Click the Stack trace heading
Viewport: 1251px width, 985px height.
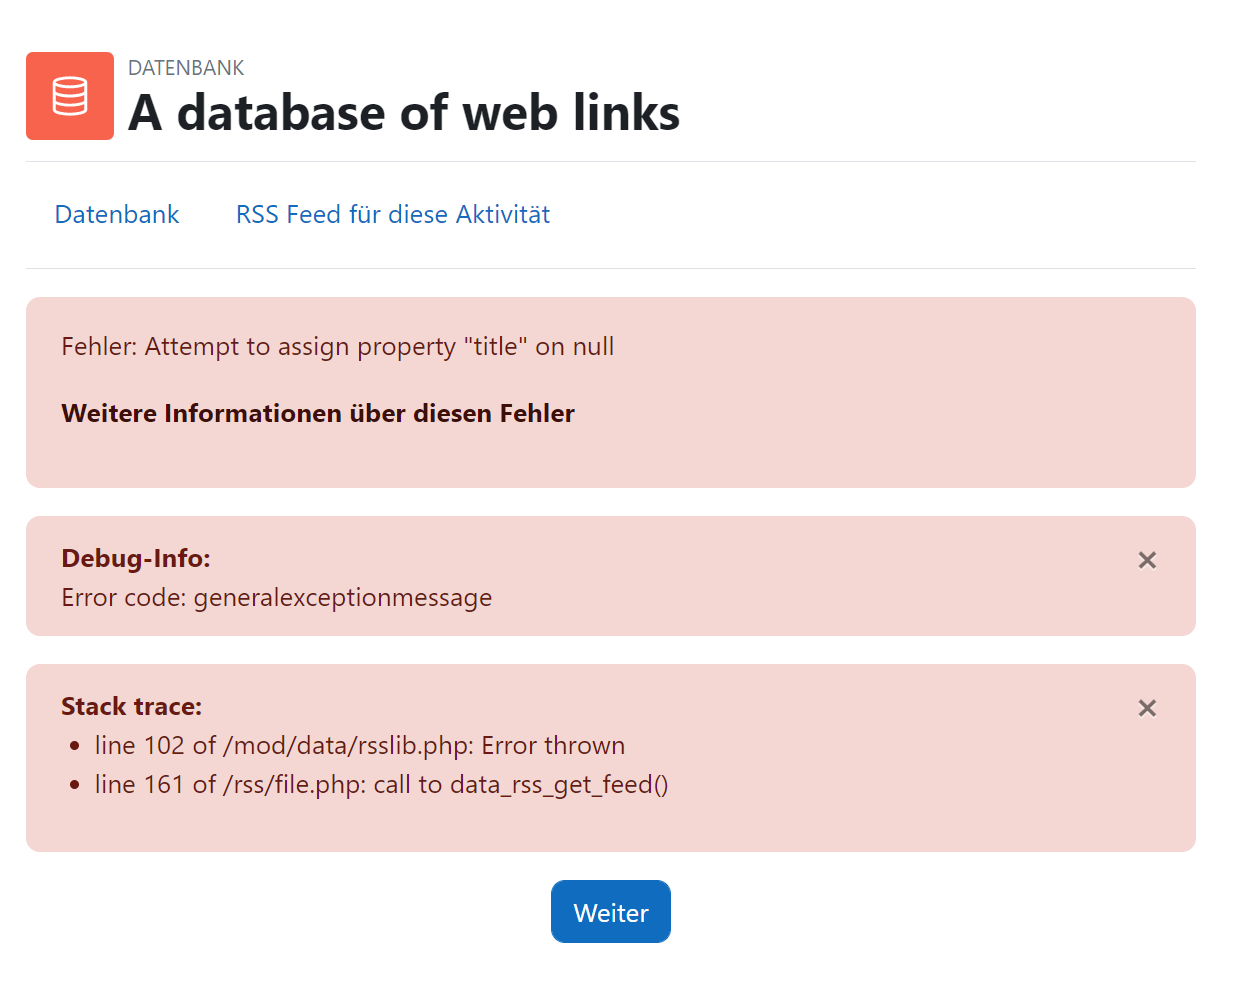pos(132,706)
